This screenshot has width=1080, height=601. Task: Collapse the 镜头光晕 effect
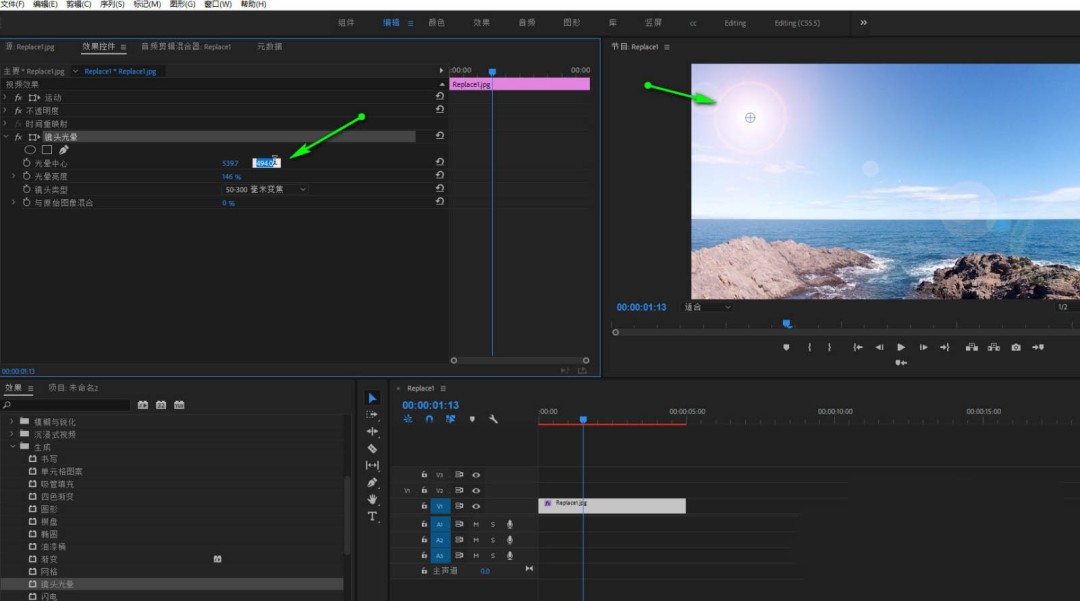click(x=6, y=137)
